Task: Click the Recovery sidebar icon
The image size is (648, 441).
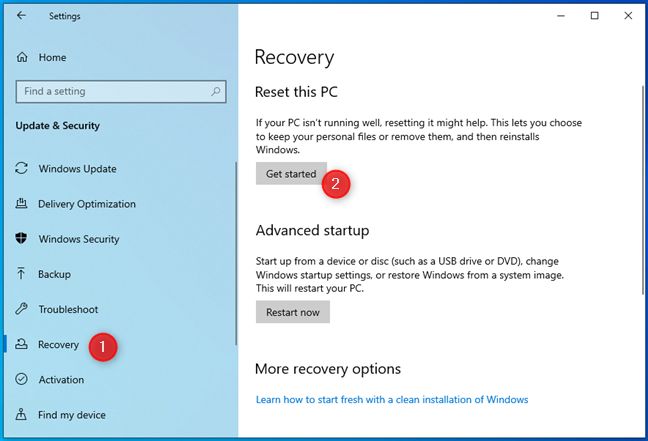Action: tap(21, 344)
